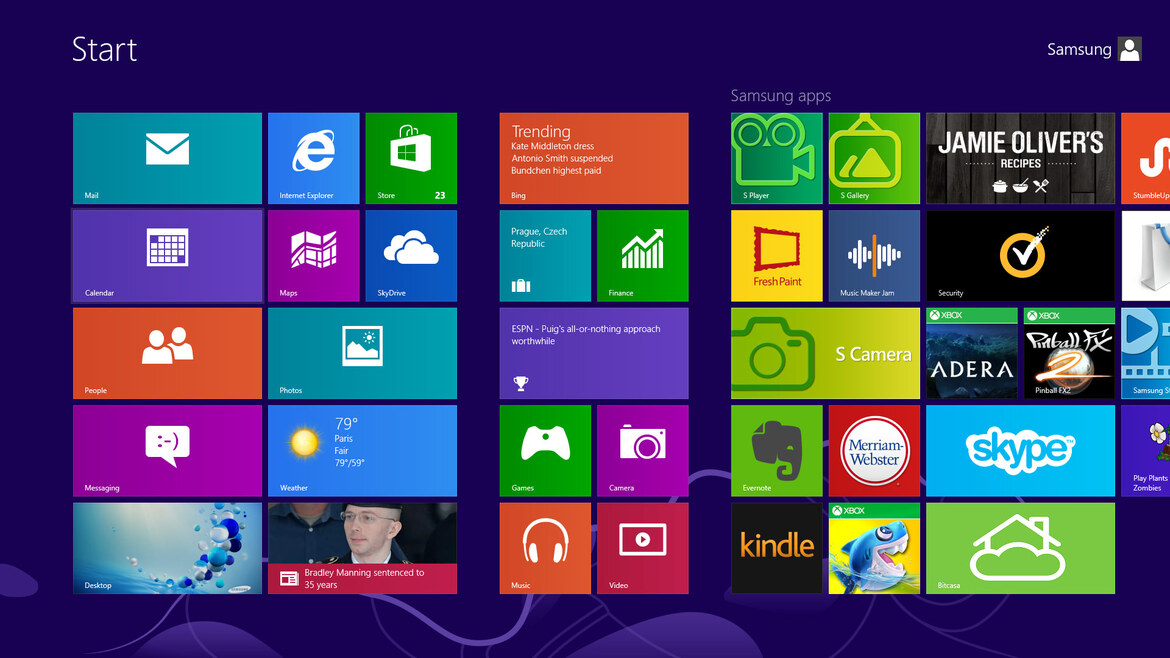Open Jamie Oliver's Recipes tile
The image size is (1170, 658).
tap(1020, 158)
